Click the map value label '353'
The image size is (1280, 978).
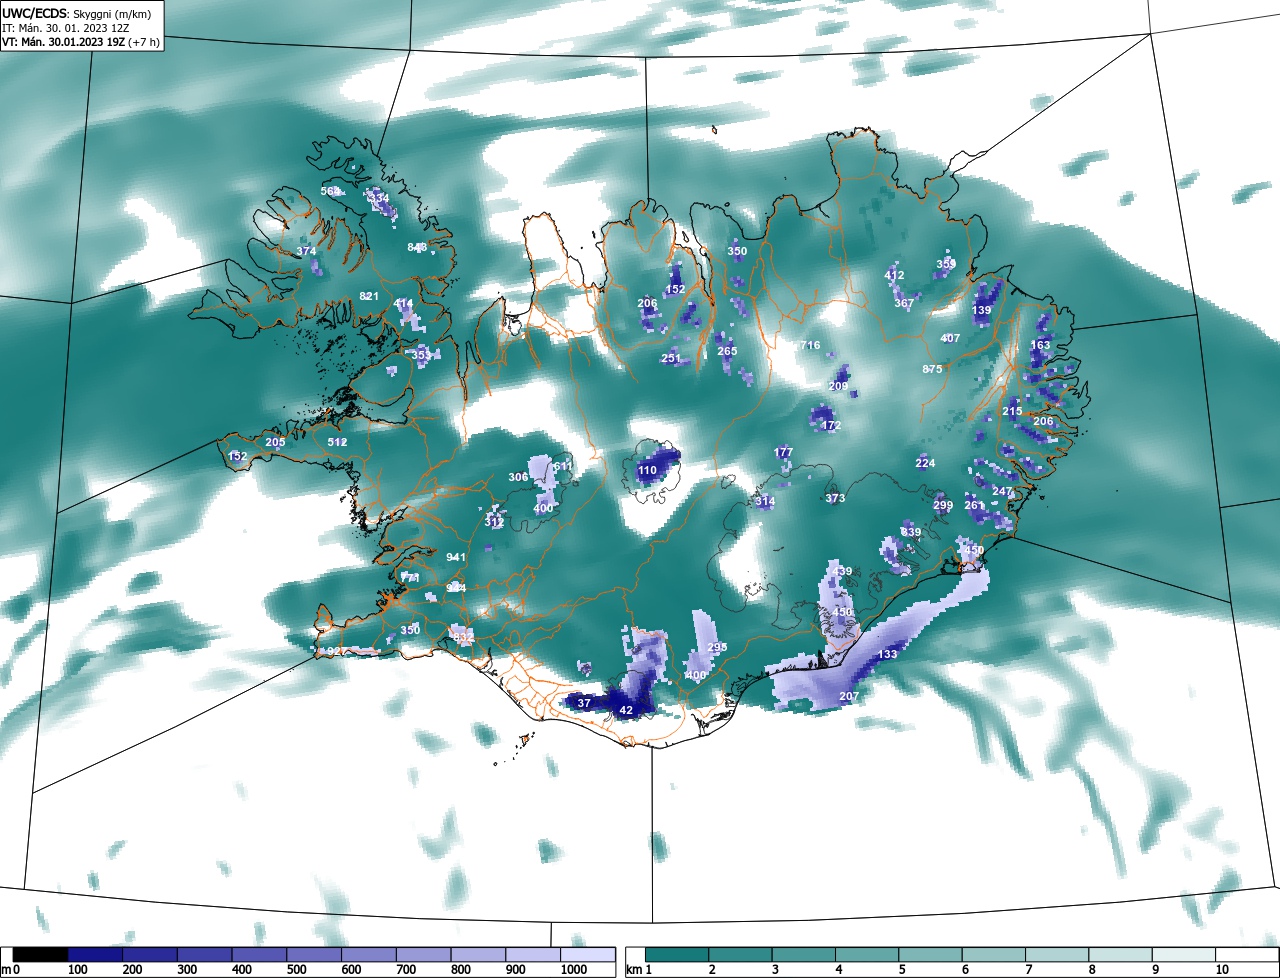point(422,355)
